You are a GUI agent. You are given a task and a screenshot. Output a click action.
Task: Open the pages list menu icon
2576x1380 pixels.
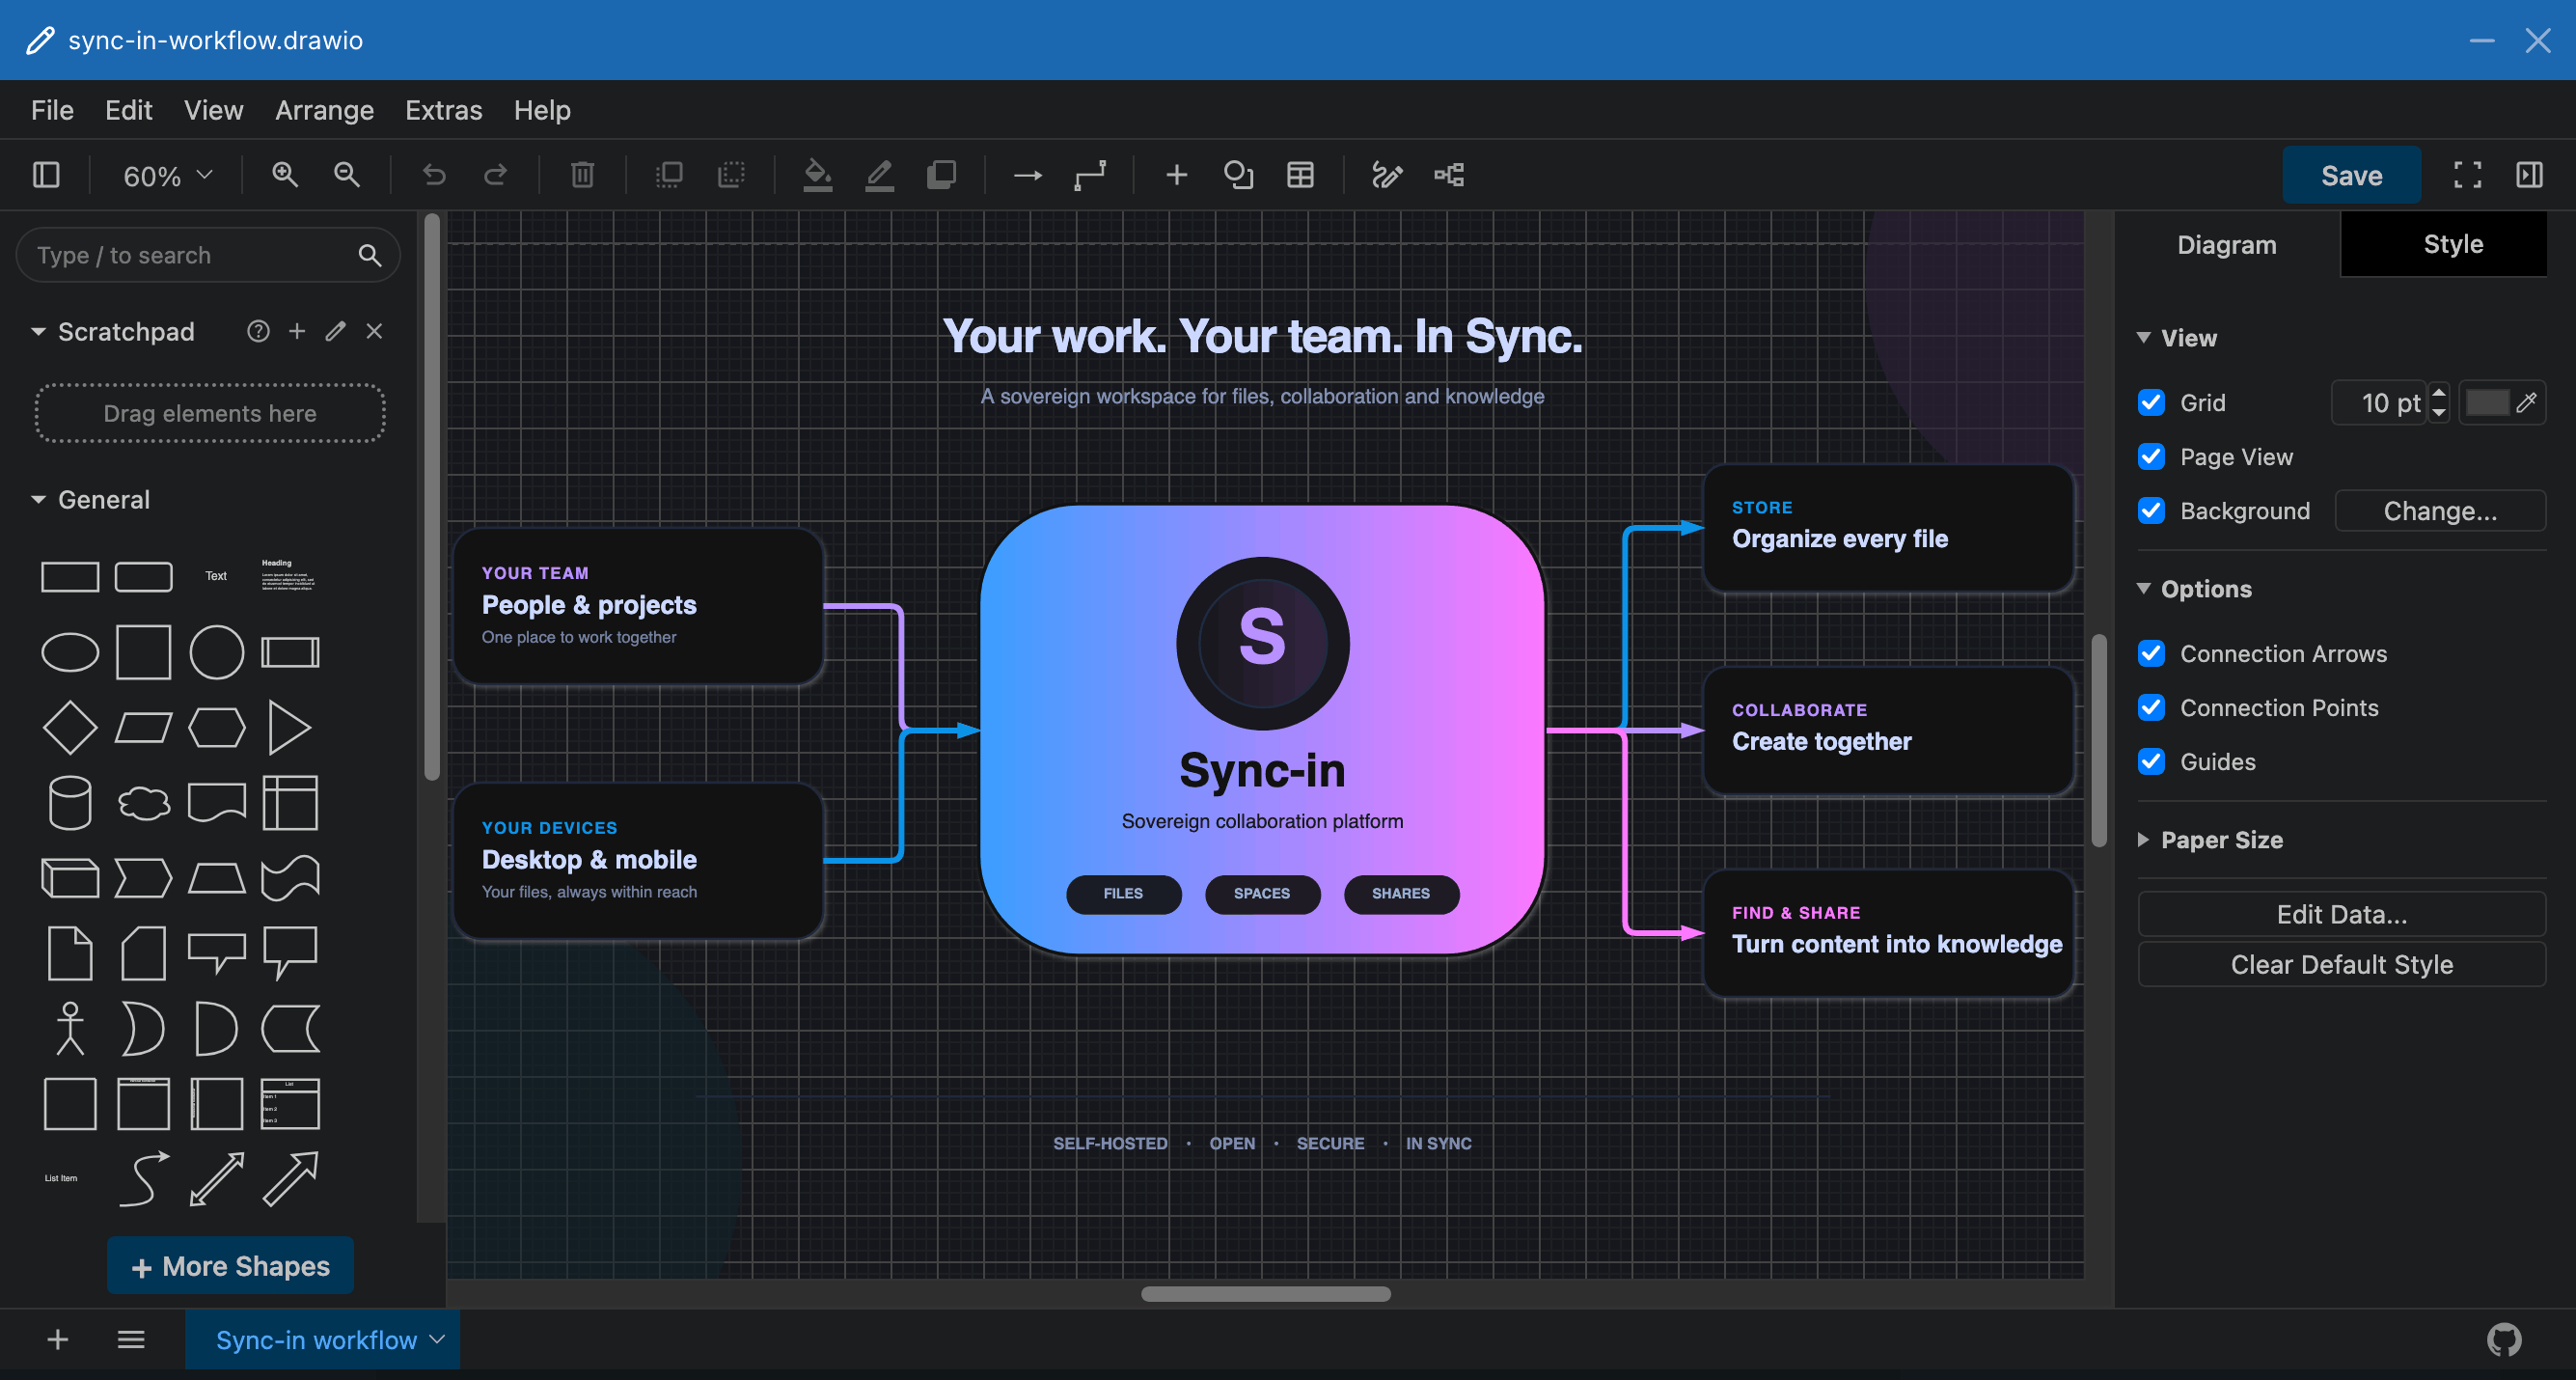[x=131, y=1340]
